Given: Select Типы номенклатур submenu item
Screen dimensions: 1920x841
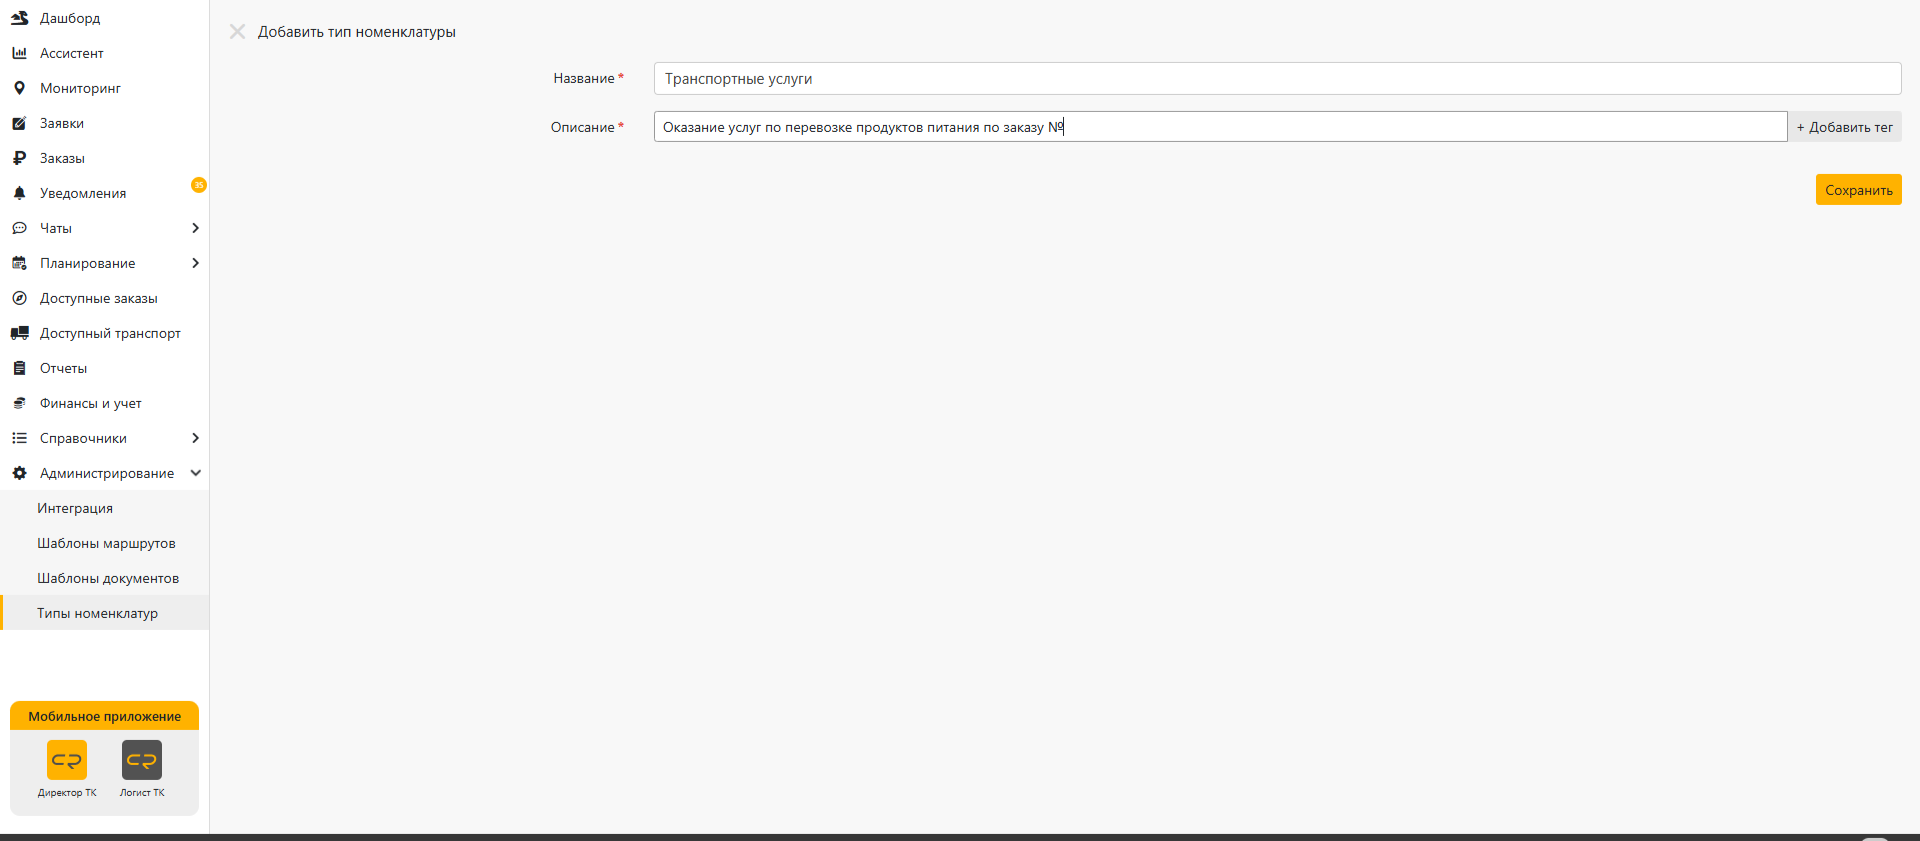Looking at the screenshot, I should [104, 613].
